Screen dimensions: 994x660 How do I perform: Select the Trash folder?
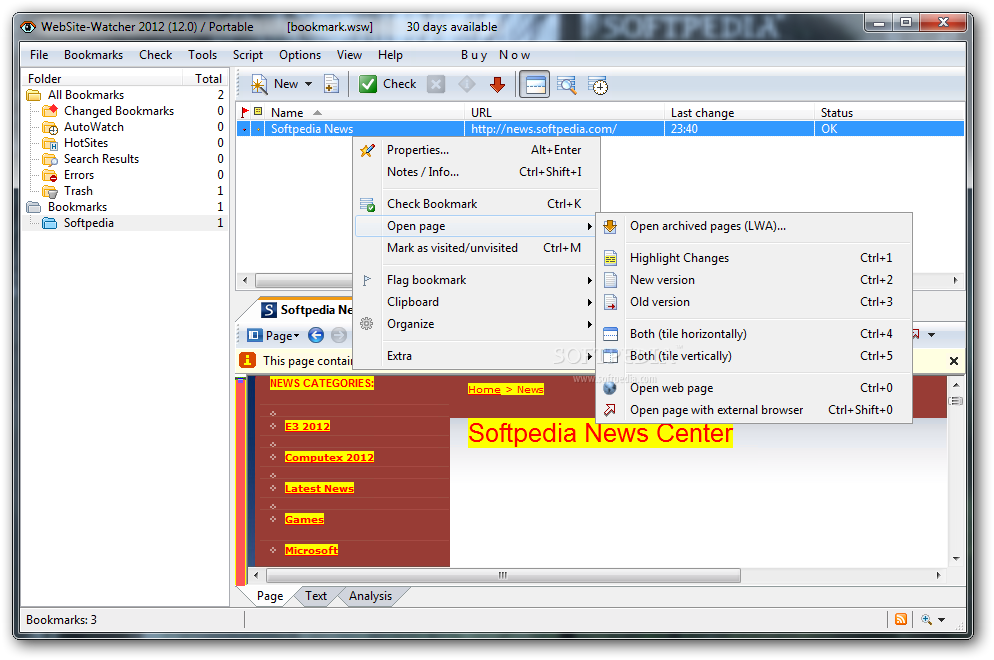(x=78, y=191)
